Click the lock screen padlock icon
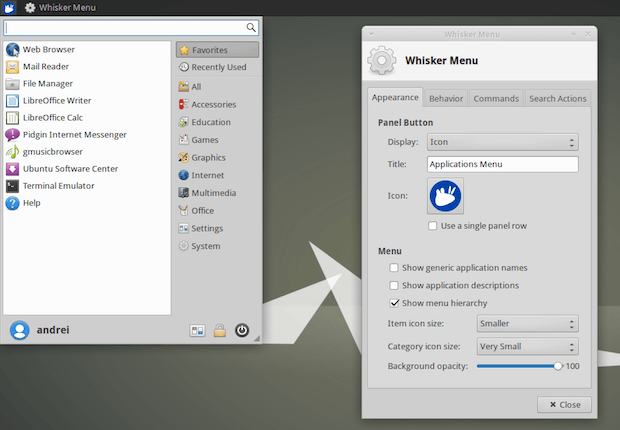Screen dimensions: 620x430 (x=220, y=330)
